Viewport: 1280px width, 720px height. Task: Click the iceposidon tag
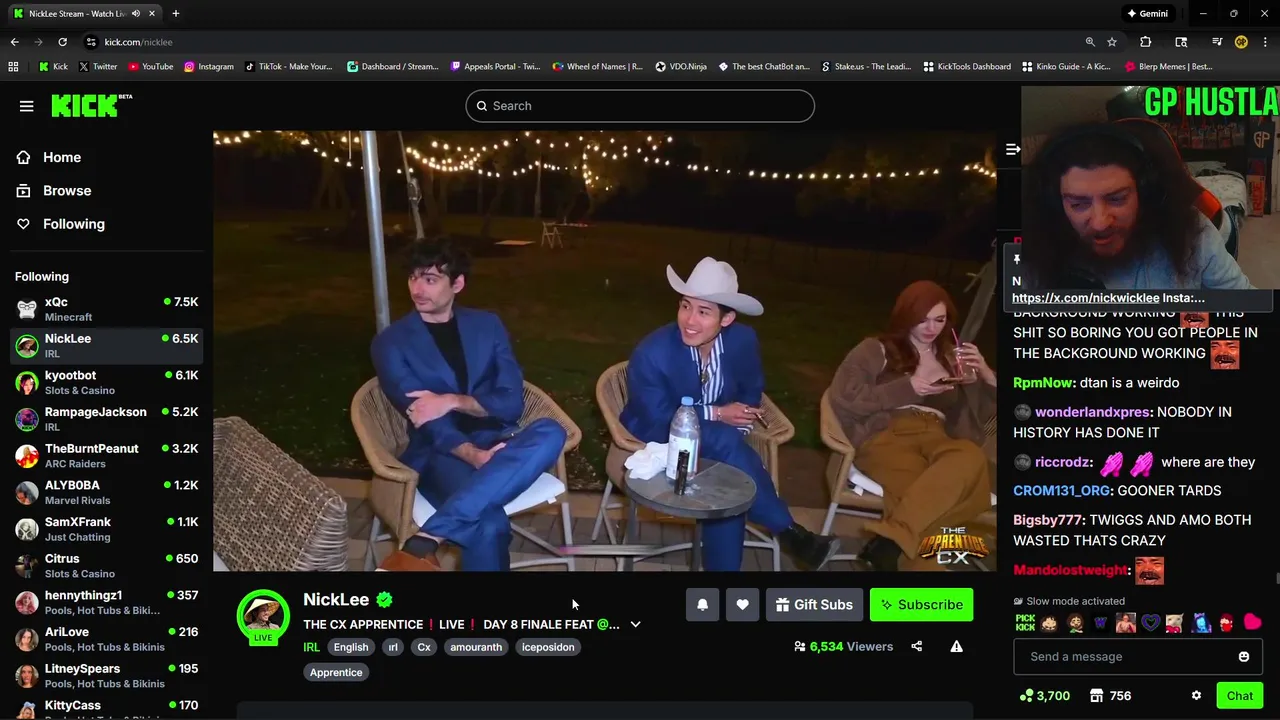coord(548,647)
